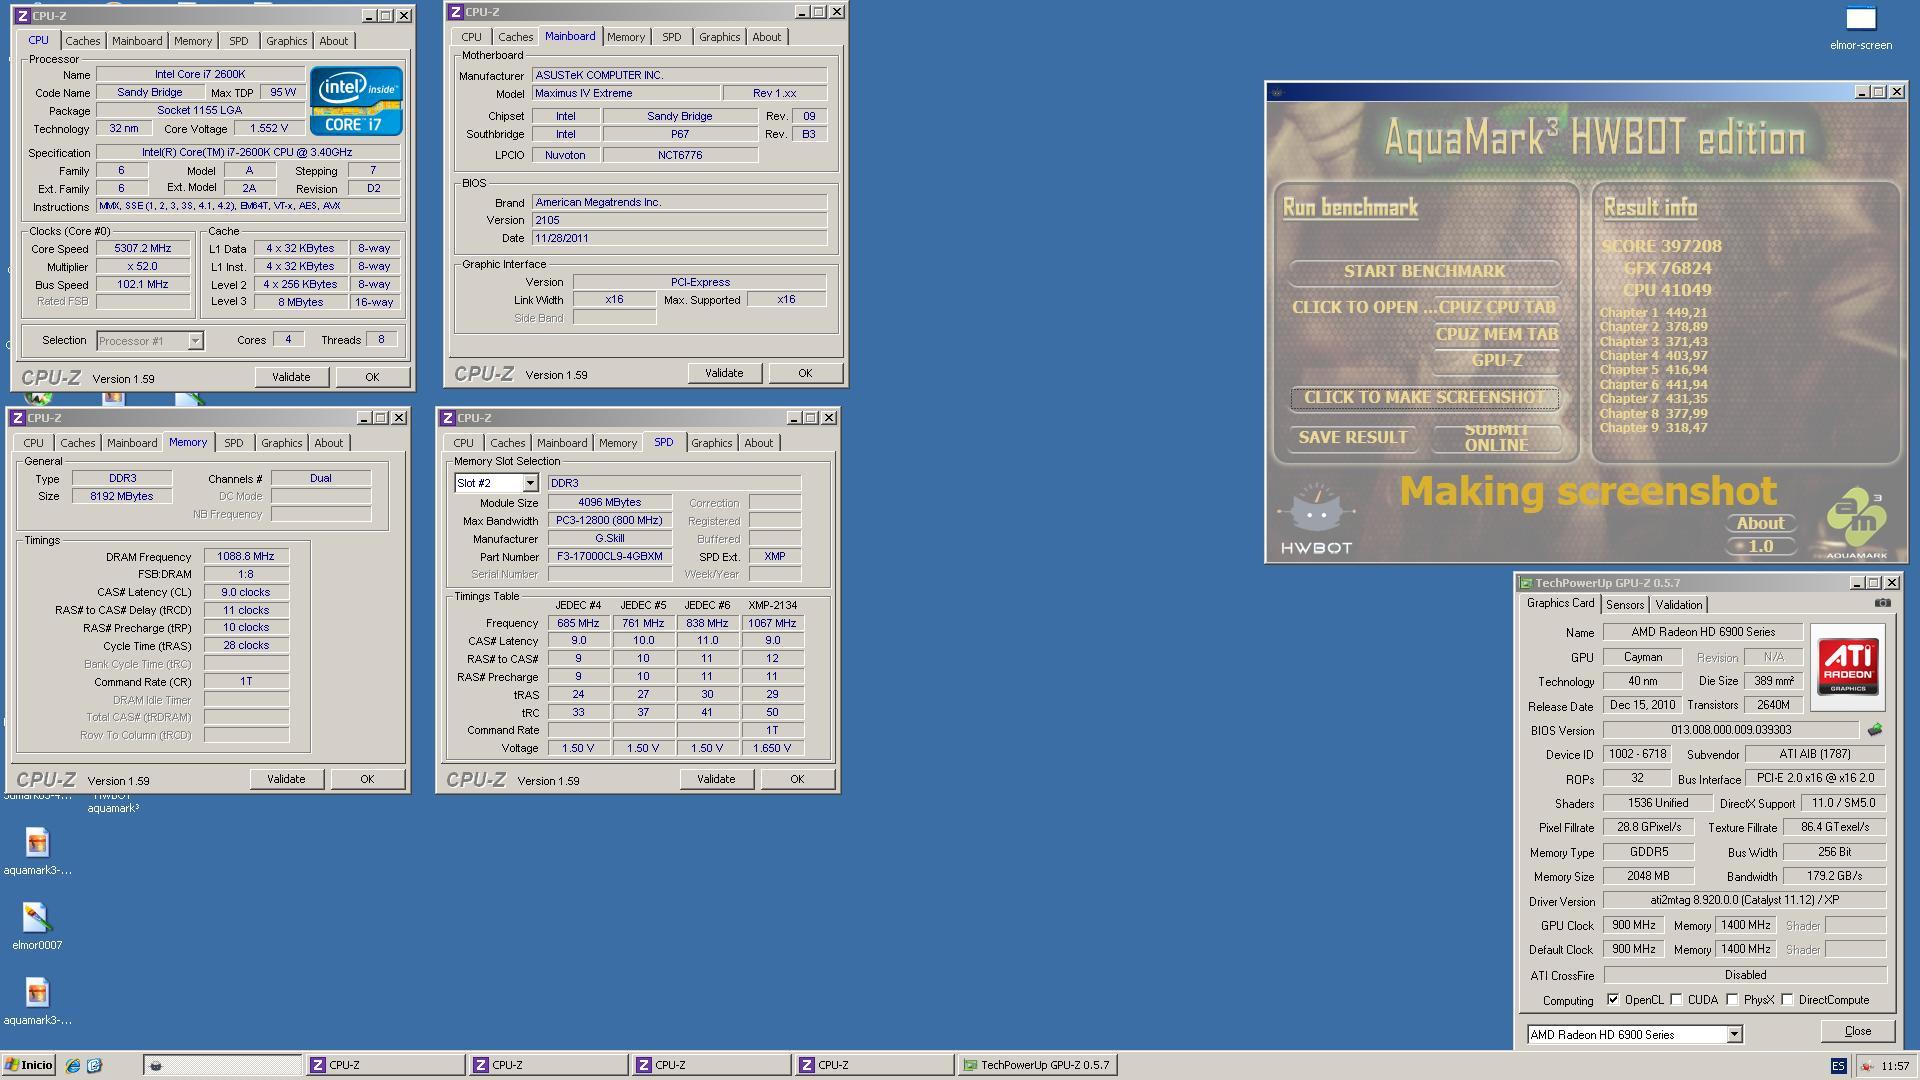Click the 11:57 taskbar clock
Image resolution: width=1920 pixels, height=1080 pixels.
(x=1894, y=1066)
